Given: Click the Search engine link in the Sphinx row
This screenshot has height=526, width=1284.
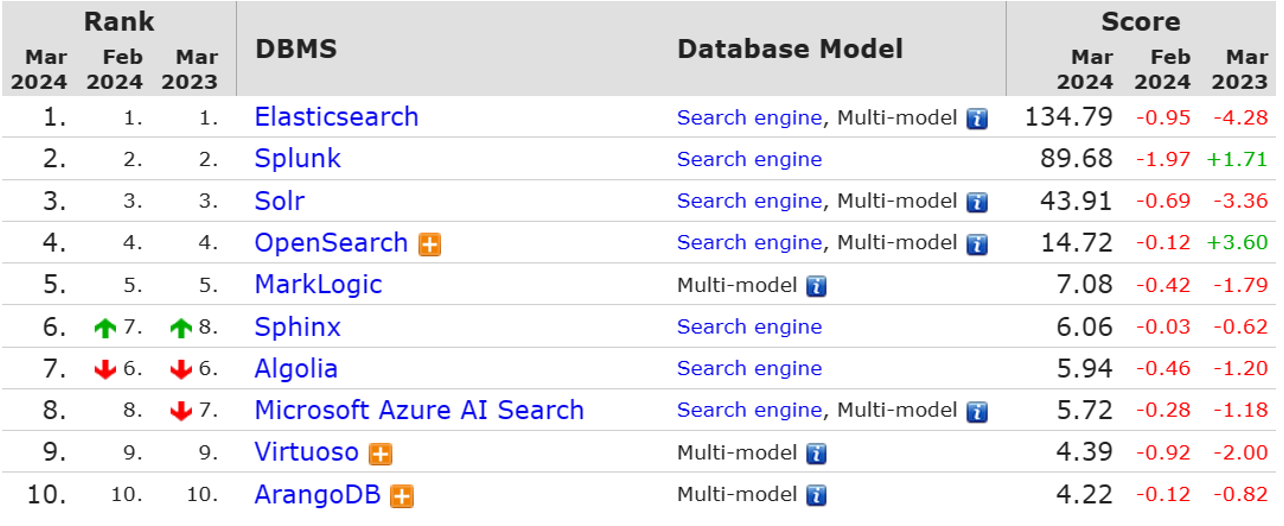Looking at the screenshot, I should pos(750,327).
